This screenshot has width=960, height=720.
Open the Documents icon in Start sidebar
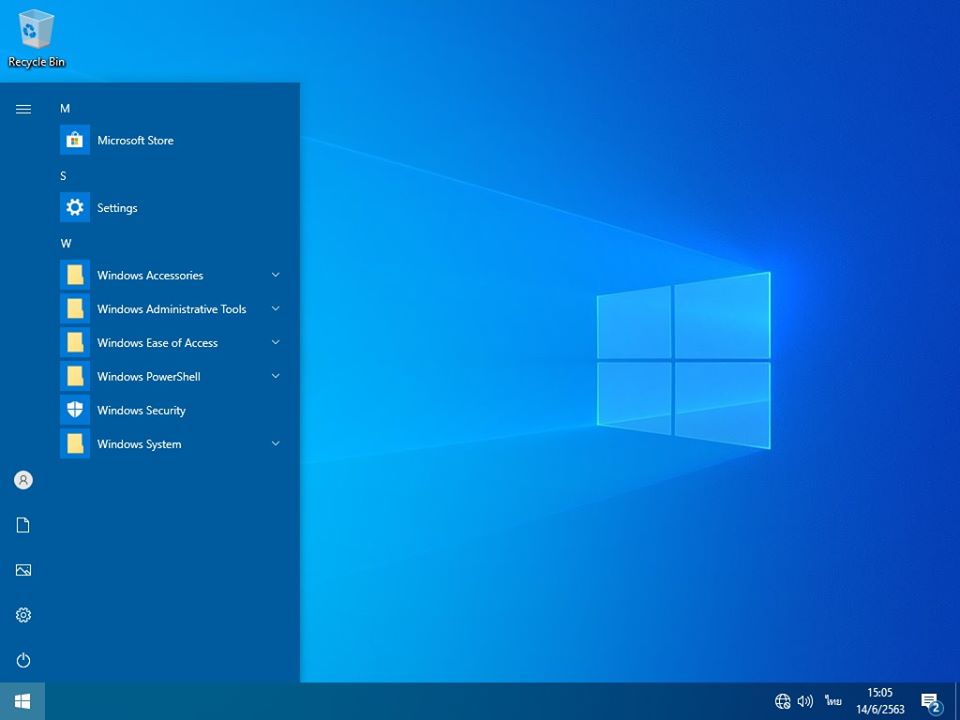[x=23, y=525]
